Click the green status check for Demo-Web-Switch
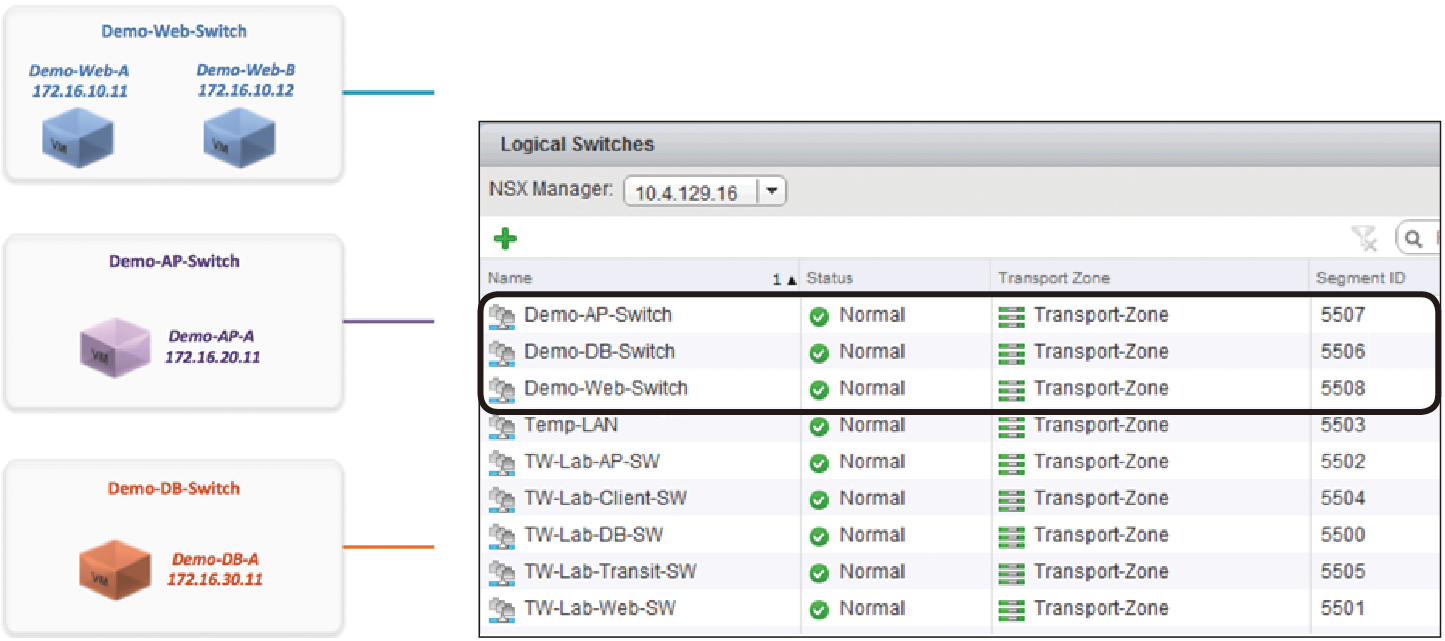The image size is (1445, 641). click(x=819, y=390)
